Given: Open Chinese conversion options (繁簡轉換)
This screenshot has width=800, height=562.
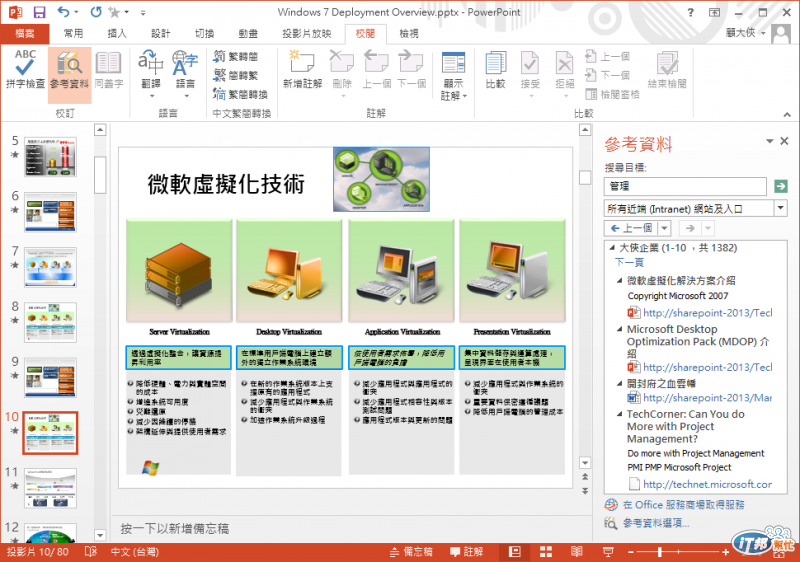Looking at the screenshot, I should click(240, 94).
